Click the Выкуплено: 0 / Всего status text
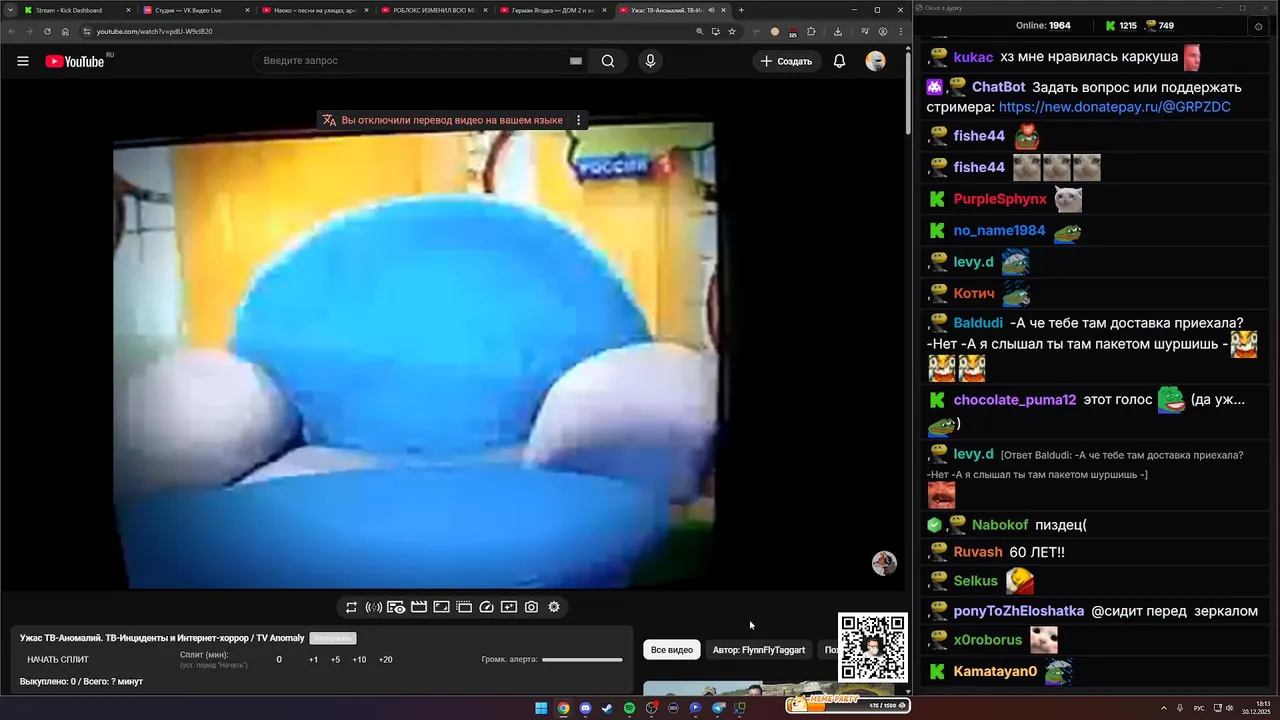1280x720 pixels. click(x=81, y=682)
